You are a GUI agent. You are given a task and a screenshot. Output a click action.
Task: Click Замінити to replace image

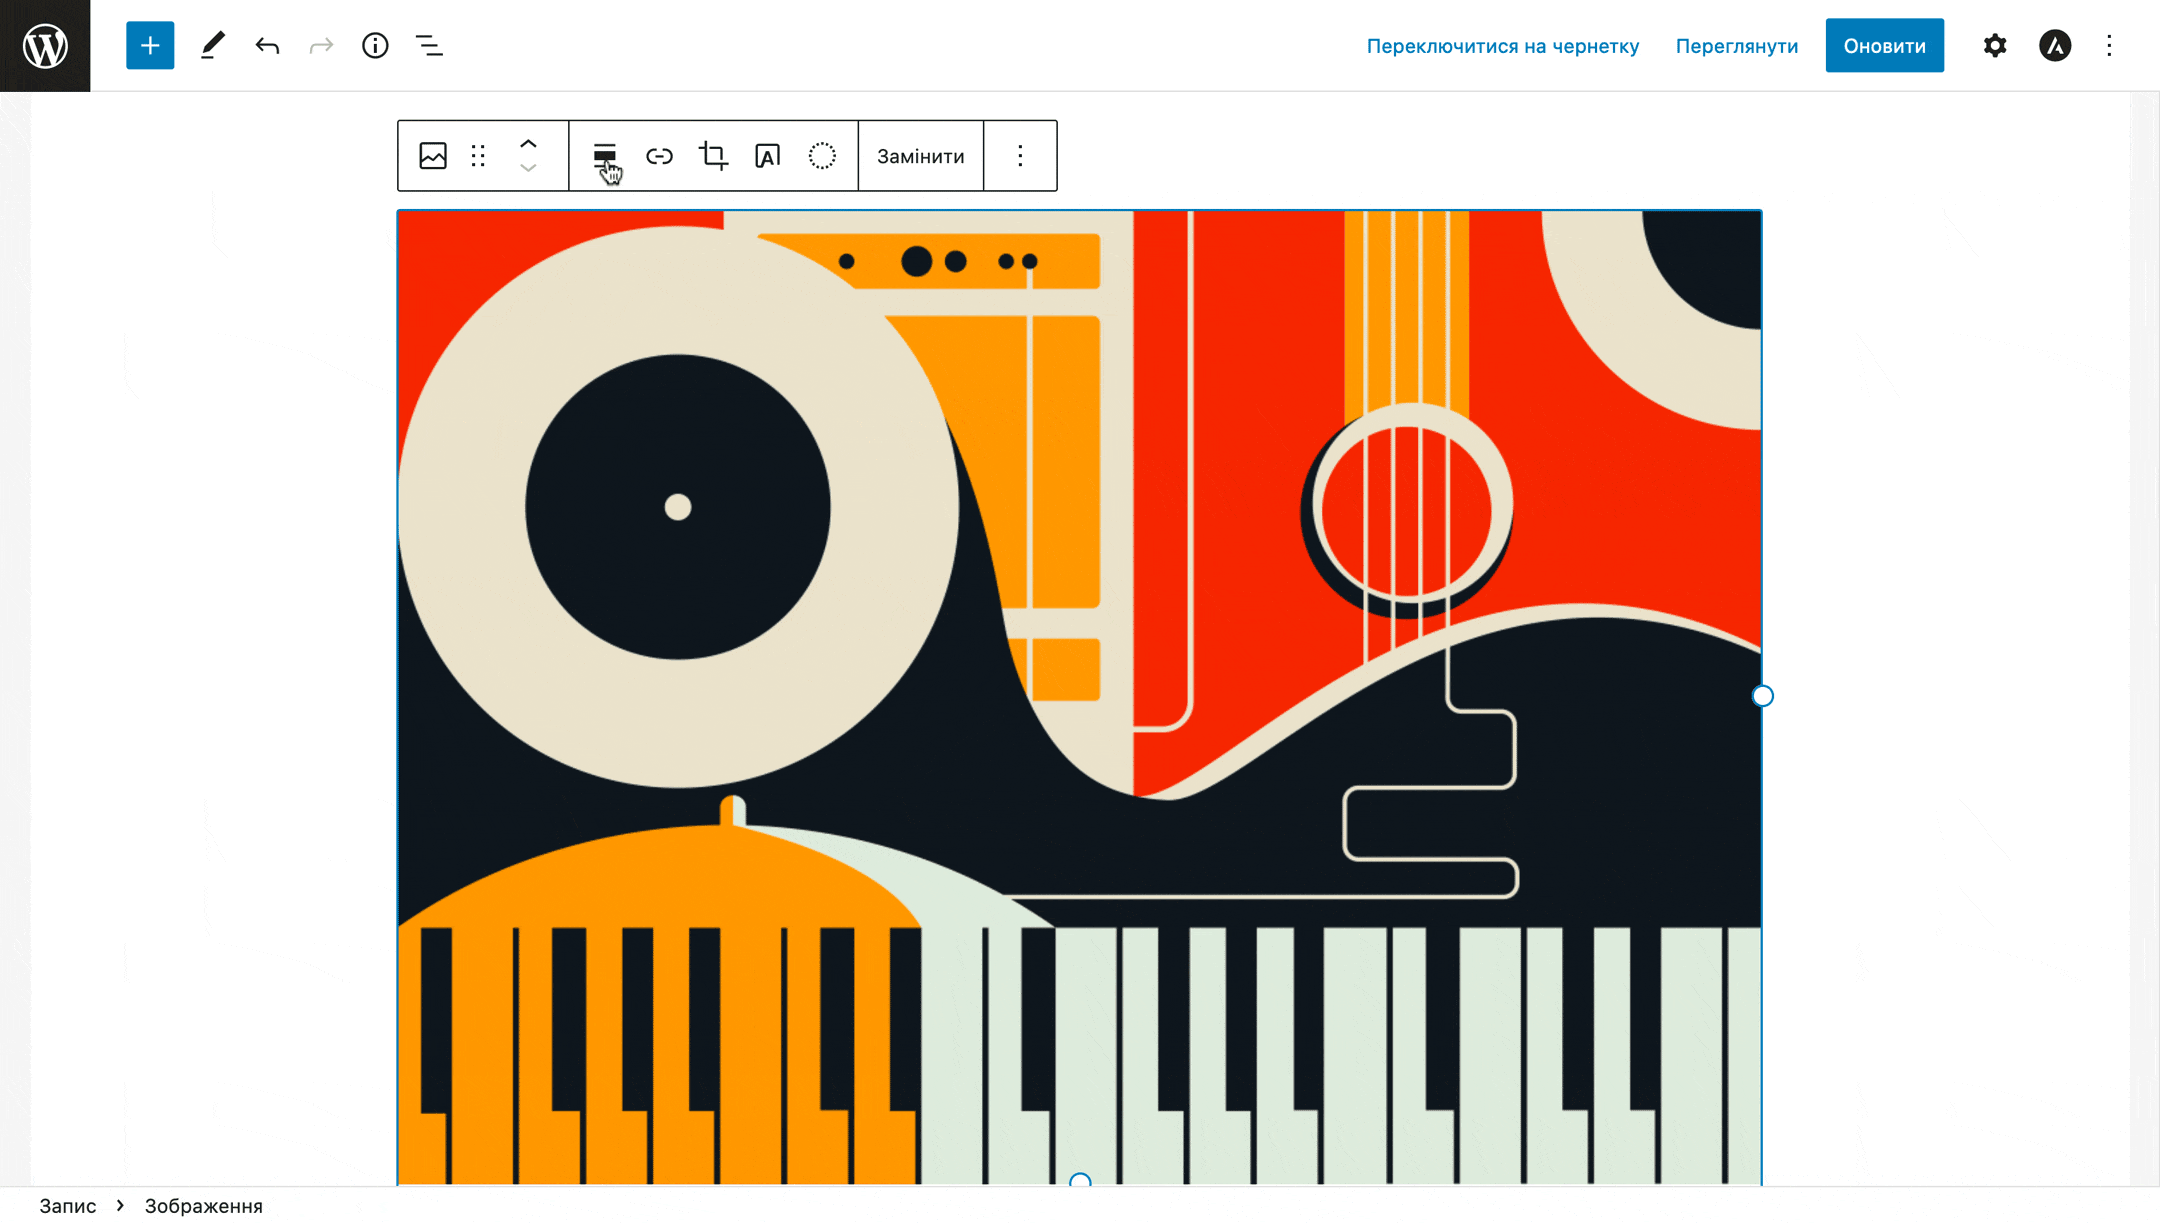[921, 156]
